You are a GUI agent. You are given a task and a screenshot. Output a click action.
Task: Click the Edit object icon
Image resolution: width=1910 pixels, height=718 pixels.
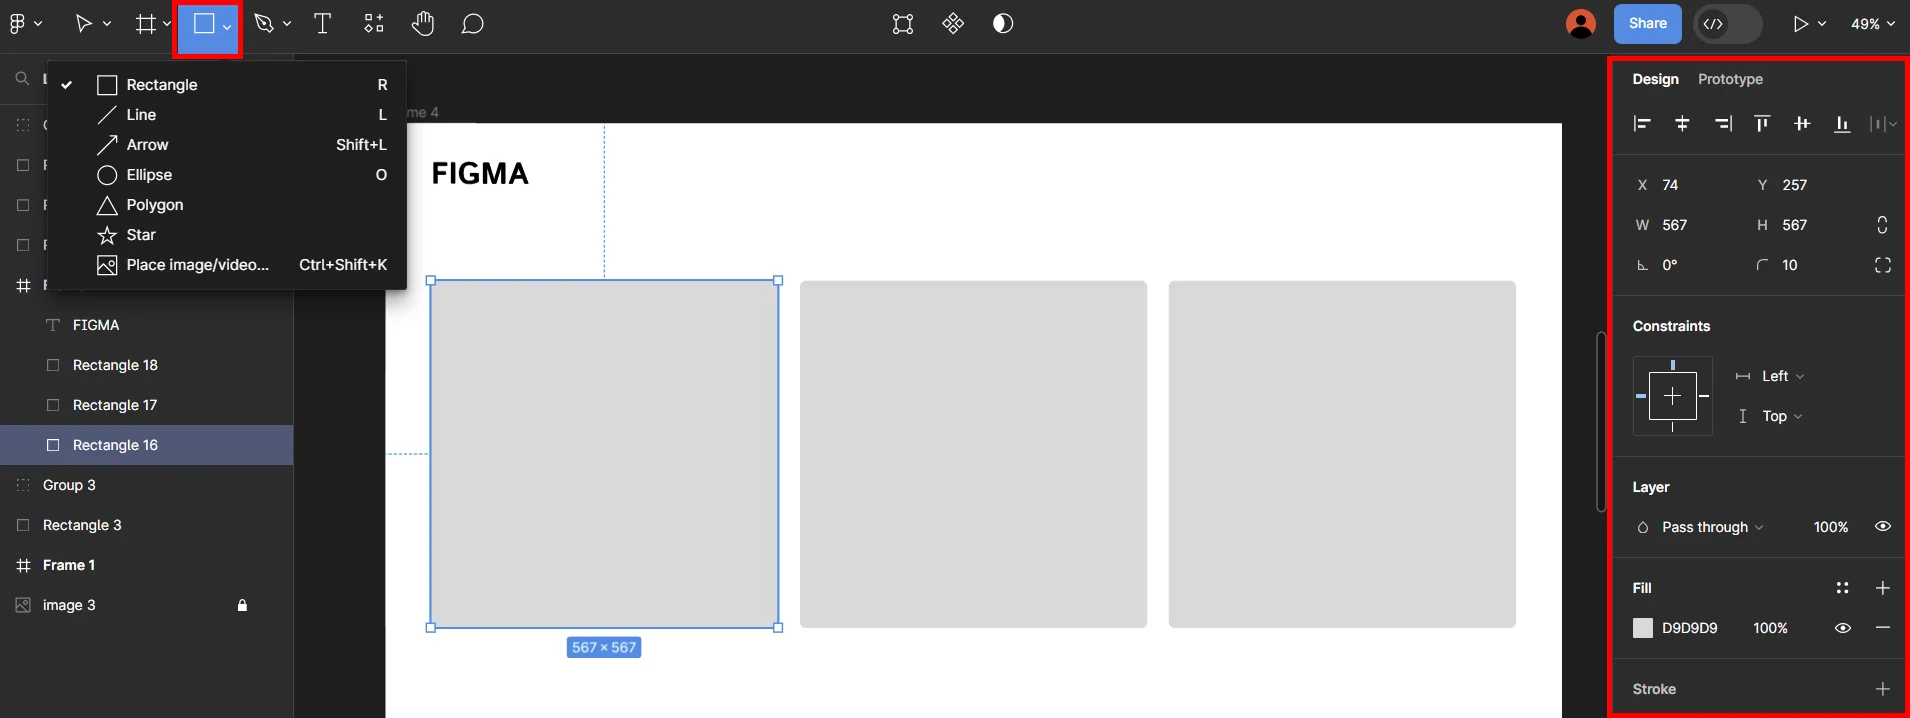pyautogui.click(x=903, y=24)
